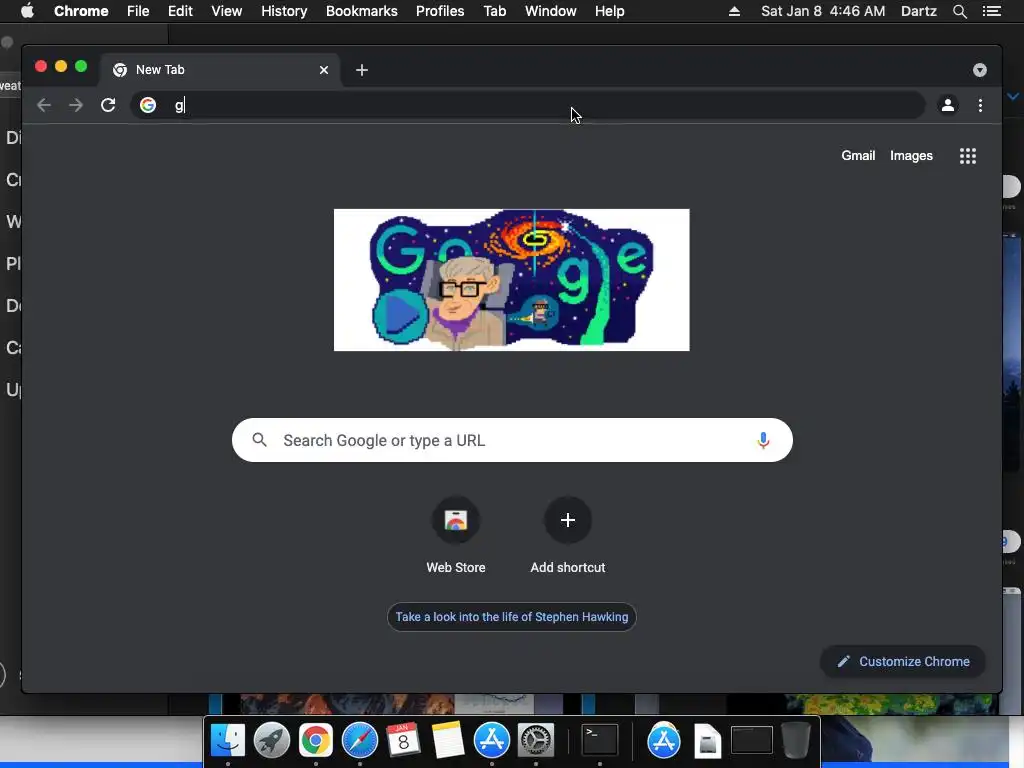Open the first App Store icon in Dock

point(491,741)
